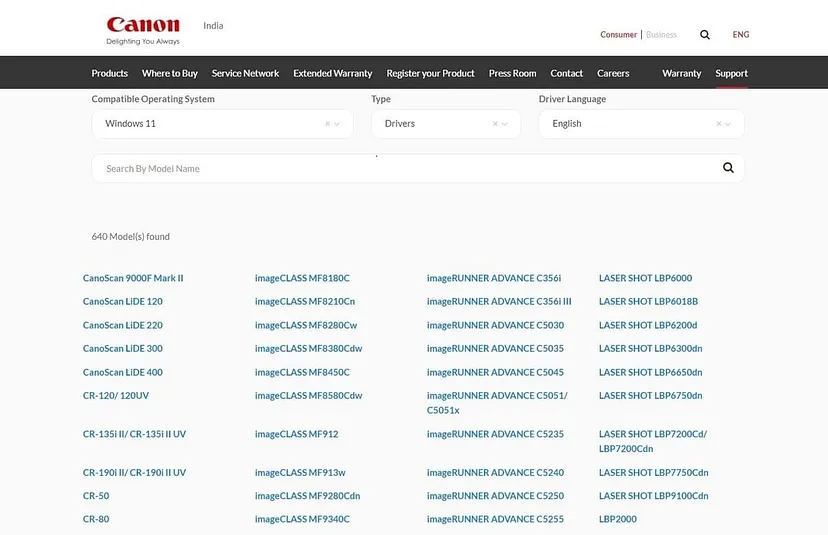Open the Careers menu item

click(613, 73)
